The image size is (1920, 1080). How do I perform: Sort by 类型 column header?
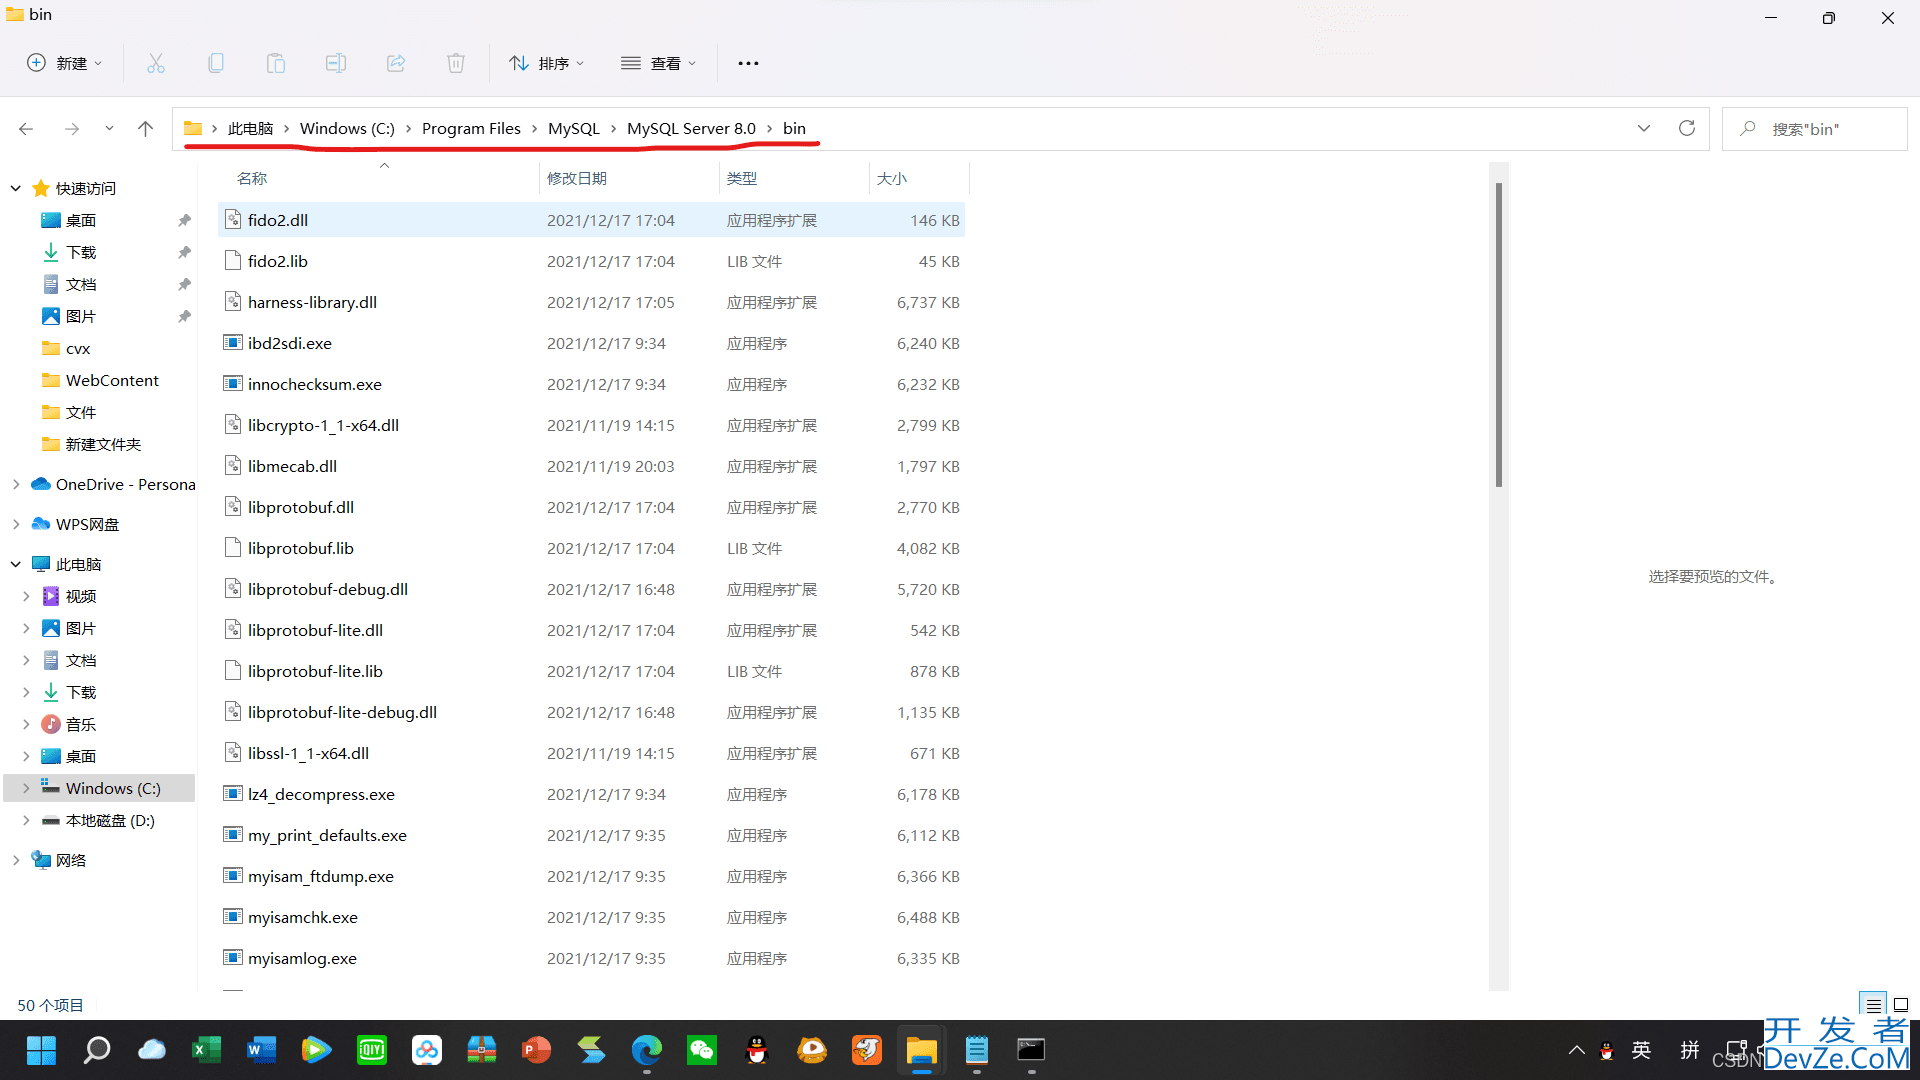742,178
